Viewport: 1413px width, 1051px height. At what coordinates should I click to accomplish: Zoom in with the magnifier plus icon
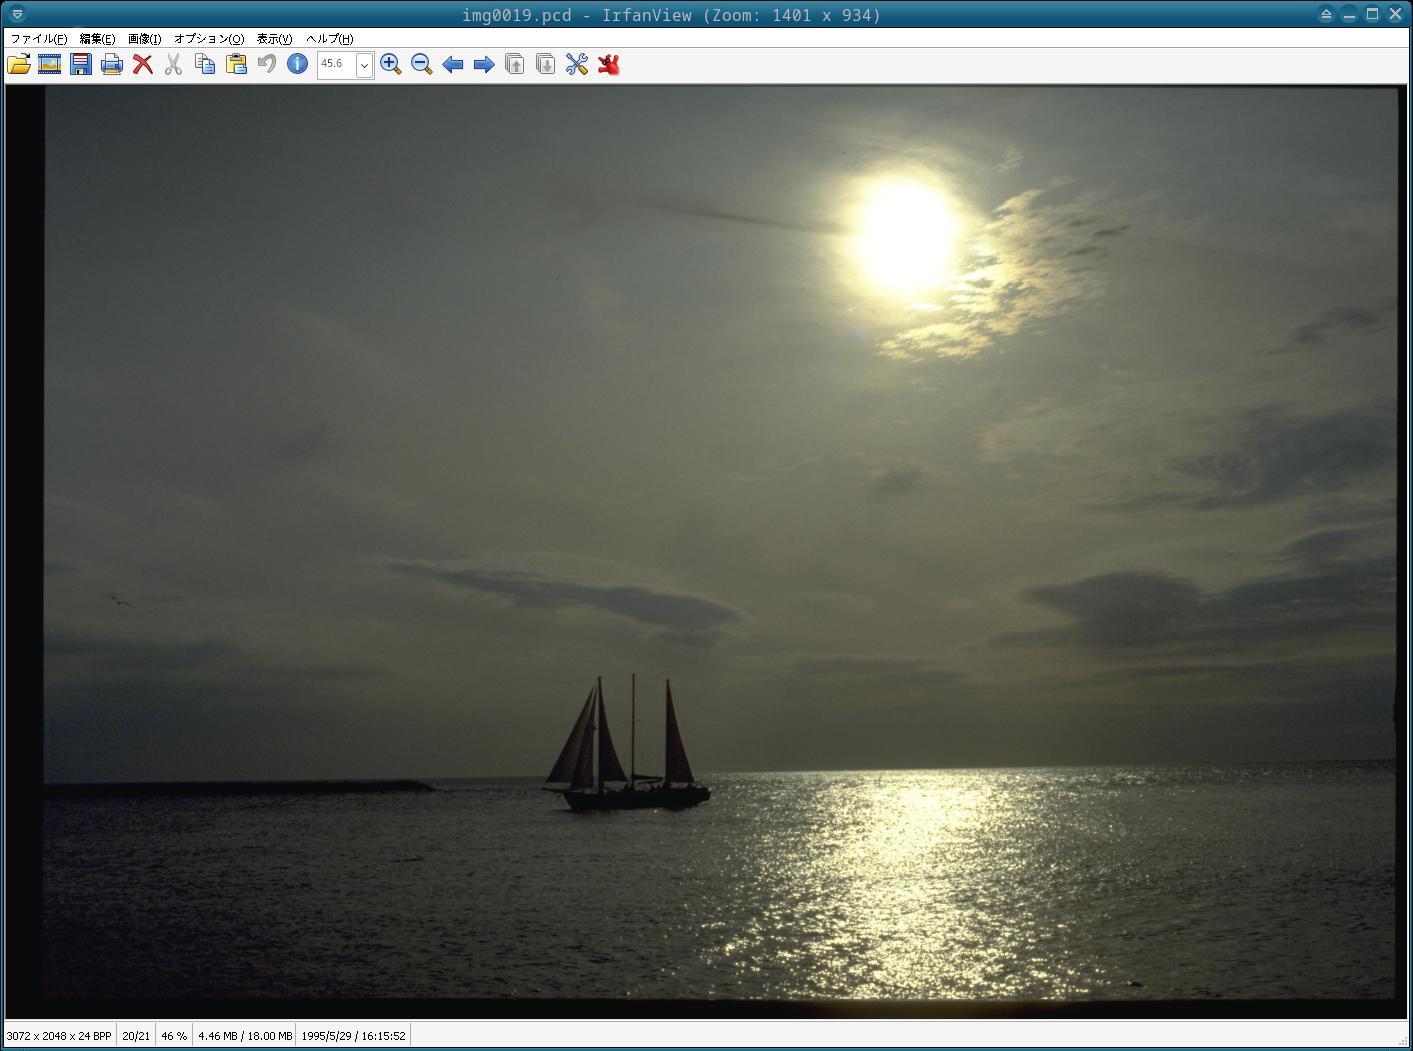pos(391,65)
